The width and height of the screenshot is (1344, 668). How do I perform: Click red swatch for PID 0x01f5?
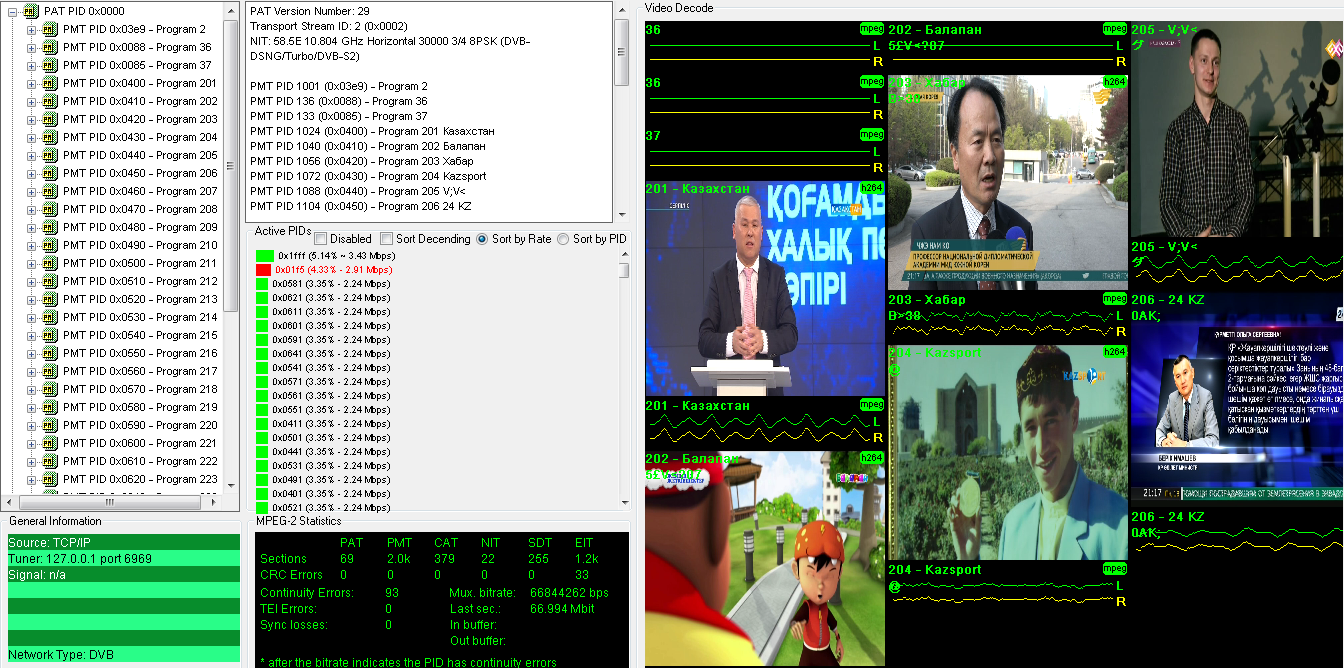click(x=264, y=270)
